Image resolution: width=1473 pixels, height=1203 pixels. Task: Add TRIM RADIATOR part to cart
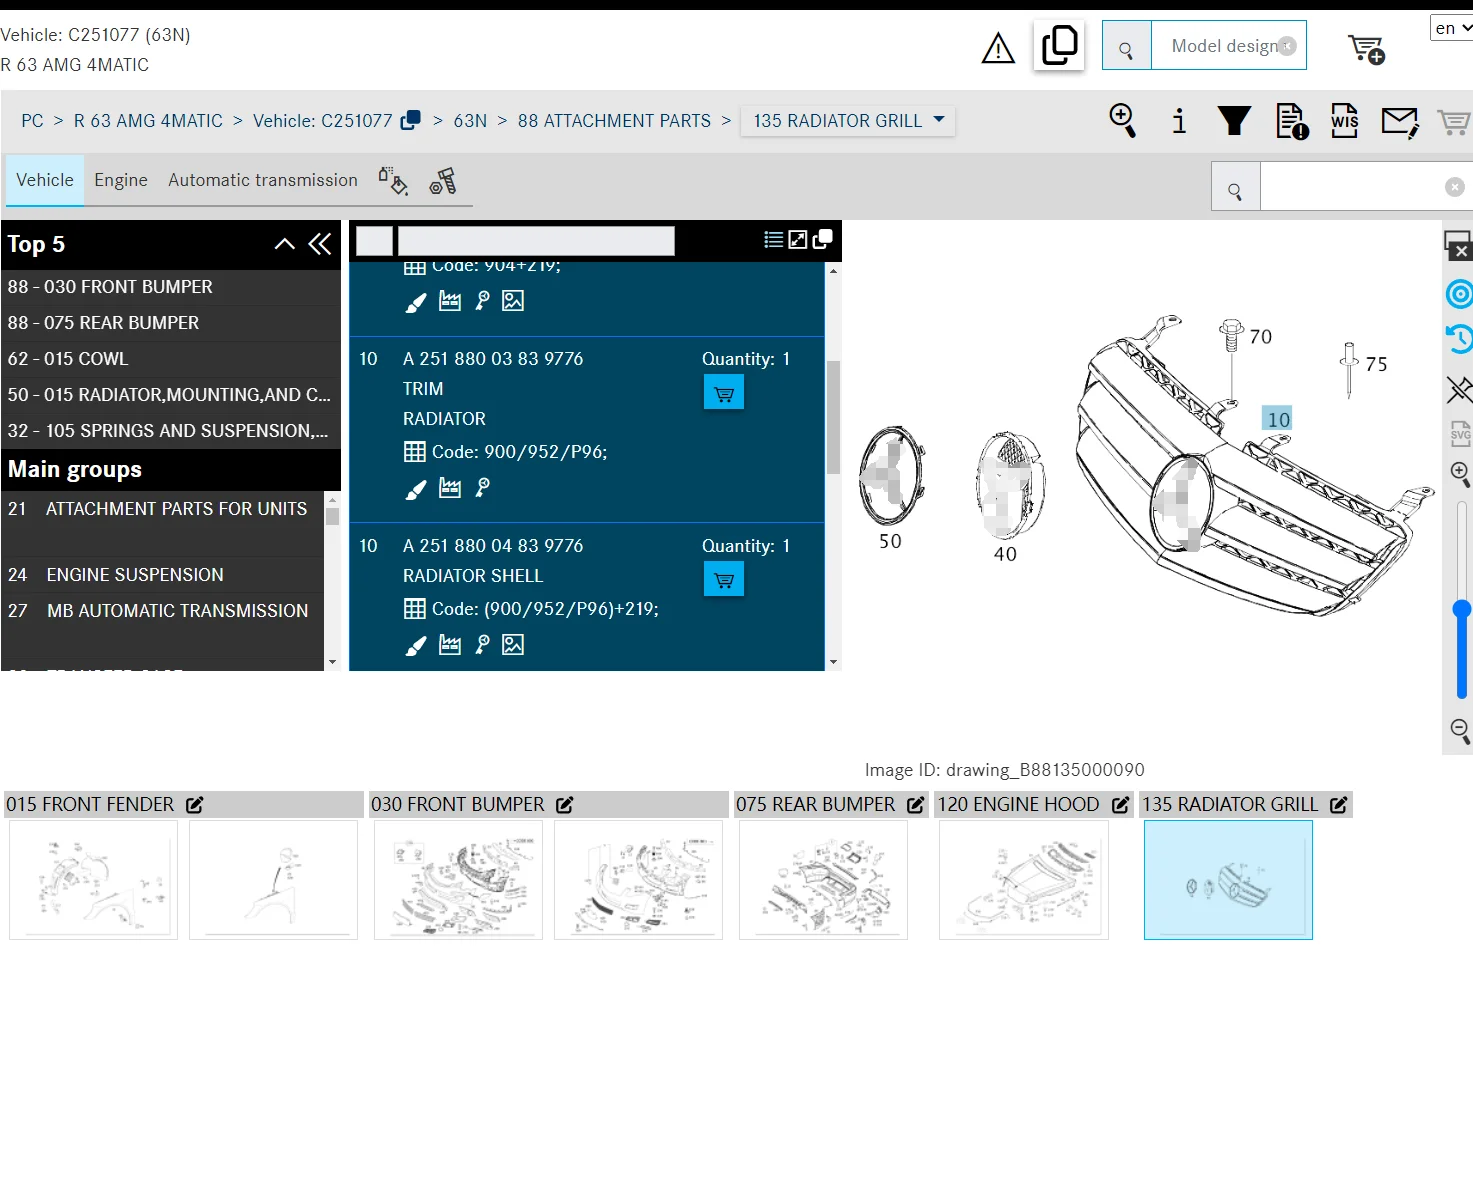point(724,393)
